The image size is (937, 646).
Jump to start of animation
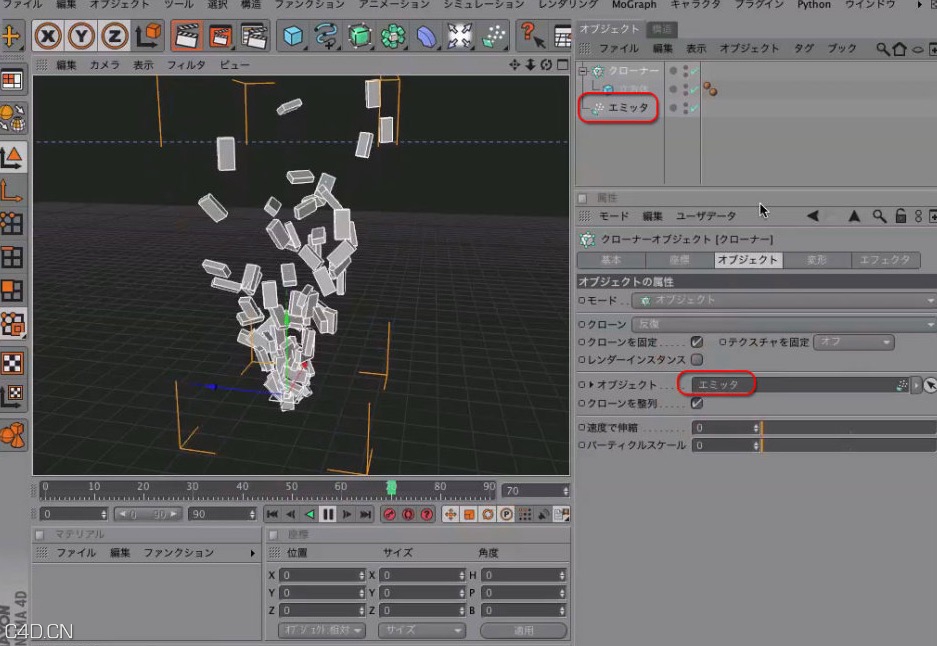(x=272, y=514)
